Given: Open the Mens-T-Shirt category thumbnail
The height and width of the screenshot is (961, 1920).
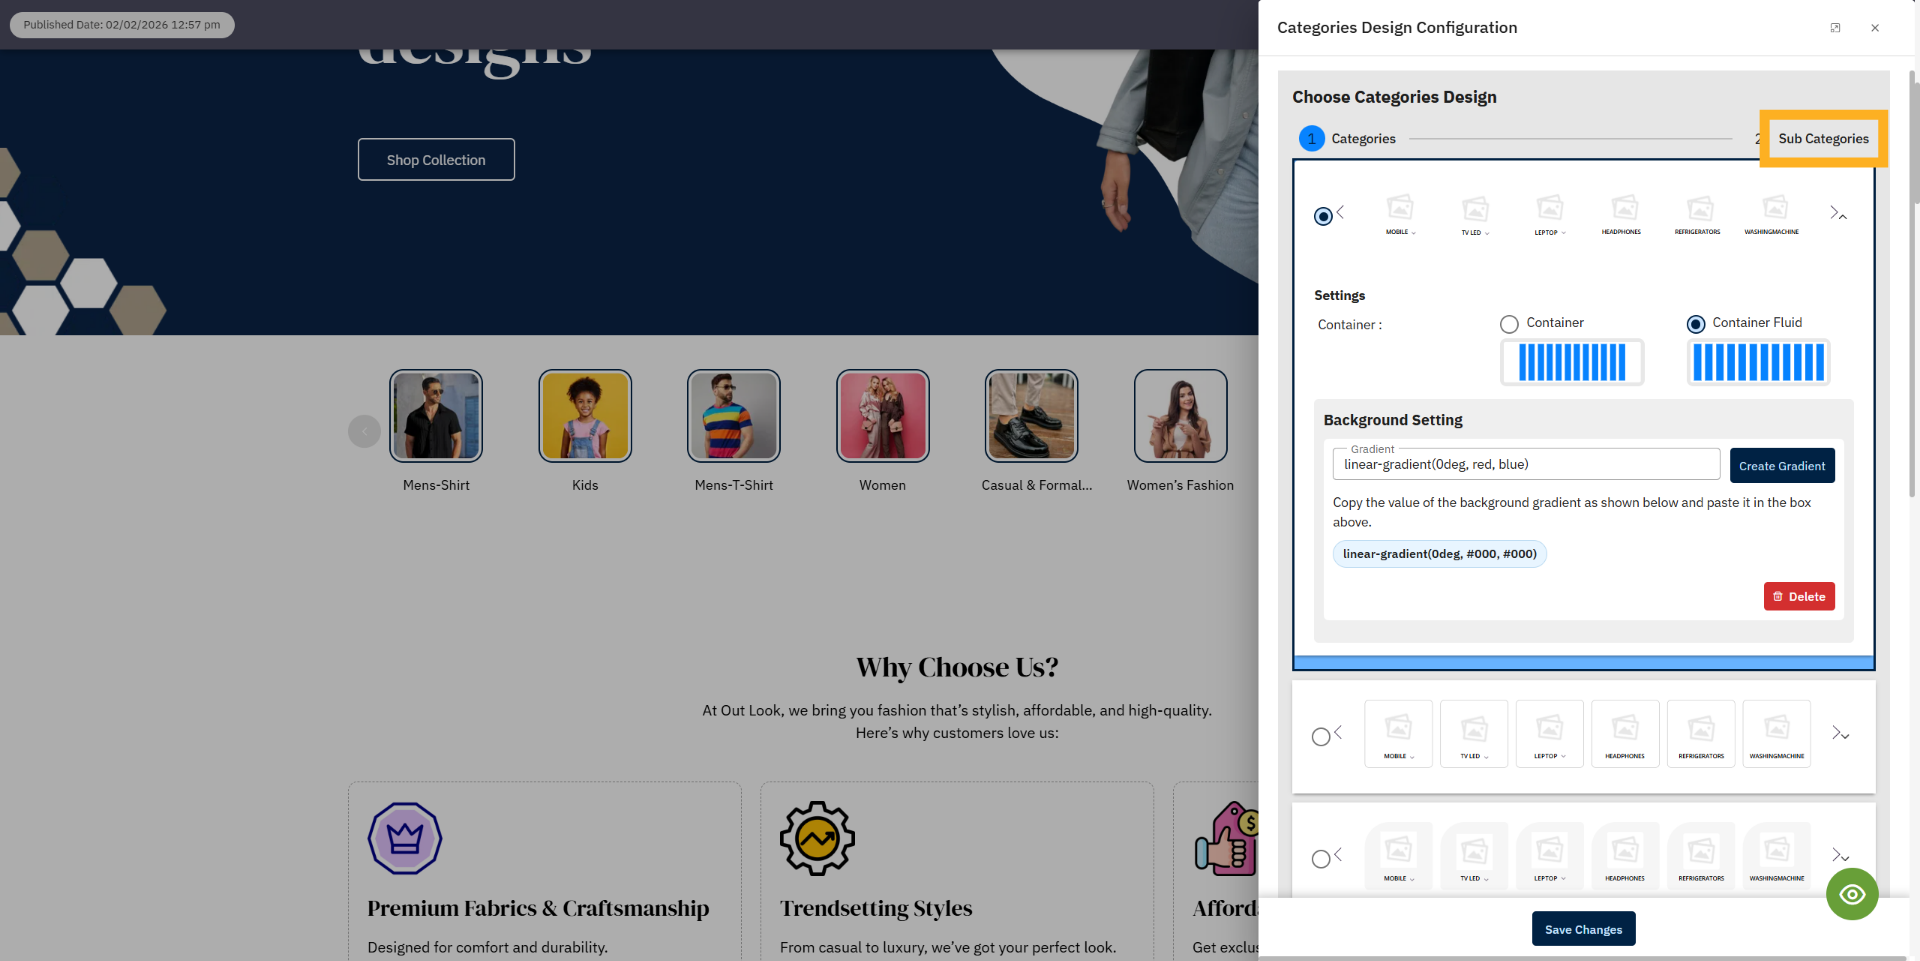Looking at the screenshot, I should pos(734,416).
